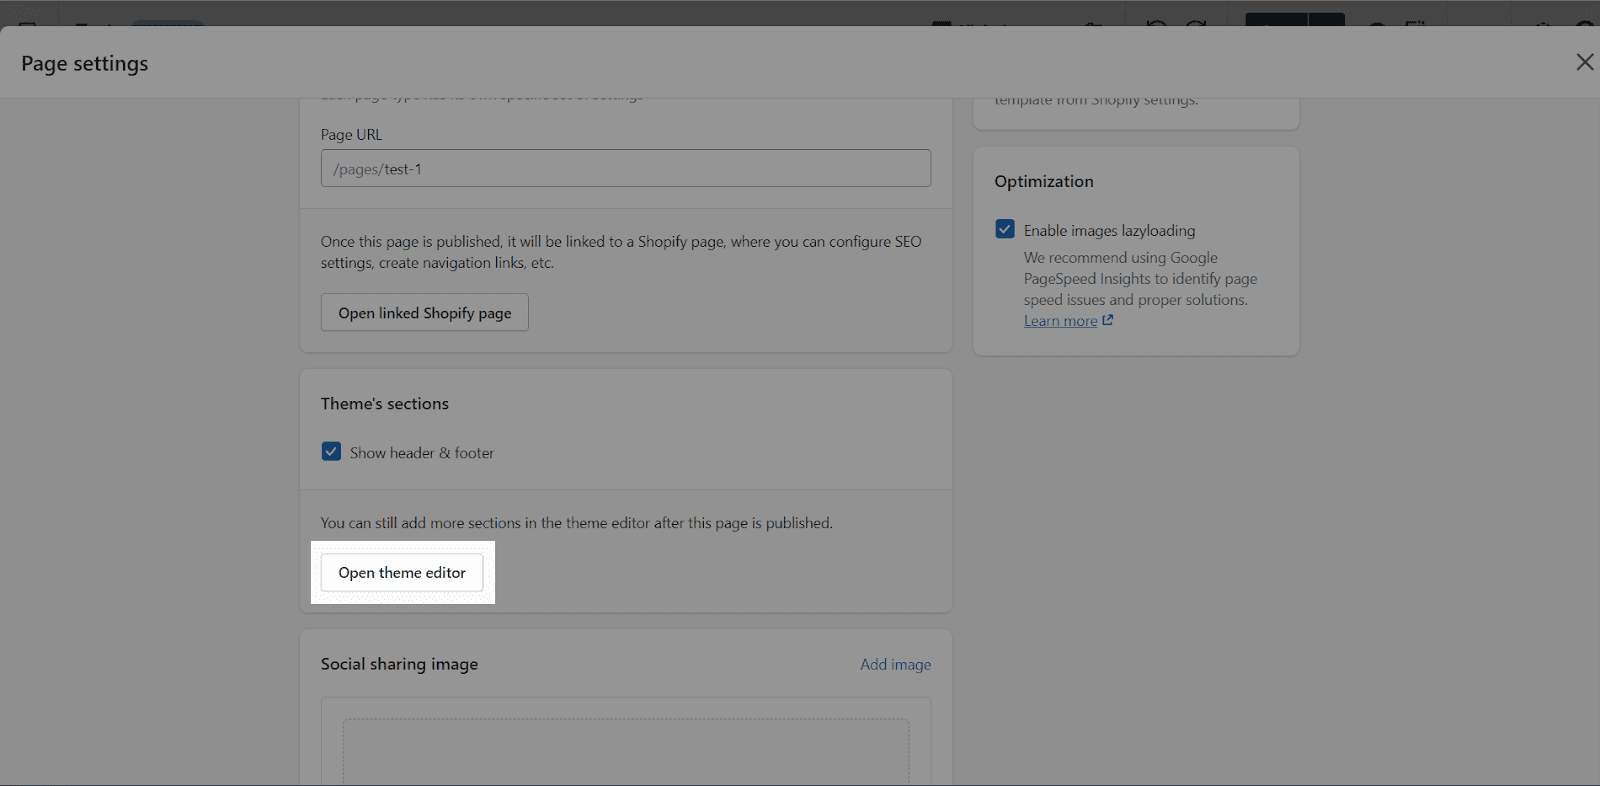Click Add image link
Screen dimensions: 1600x786
(x=895, y=664)
